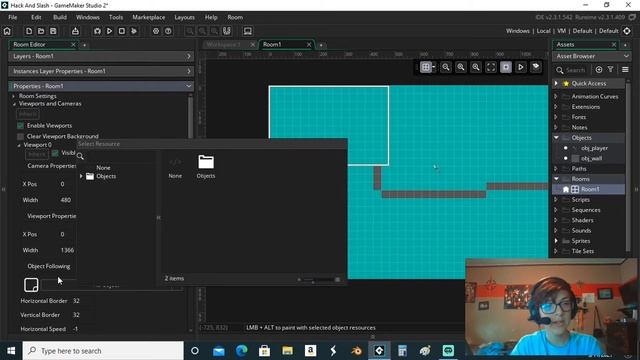The width and height of the screenshot is (640, 360).
Task: Toggle the Clear Viewport Background checkbox
Action: [20, 136]
